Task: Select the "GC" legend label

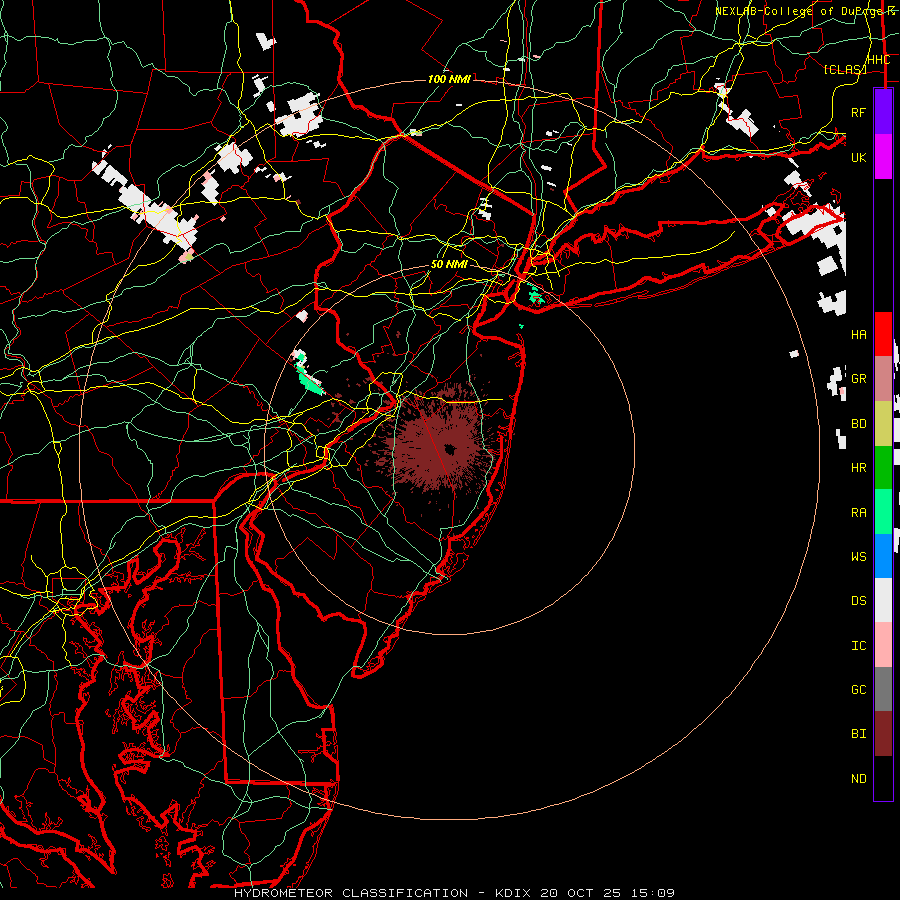Action: click(859, 690)
